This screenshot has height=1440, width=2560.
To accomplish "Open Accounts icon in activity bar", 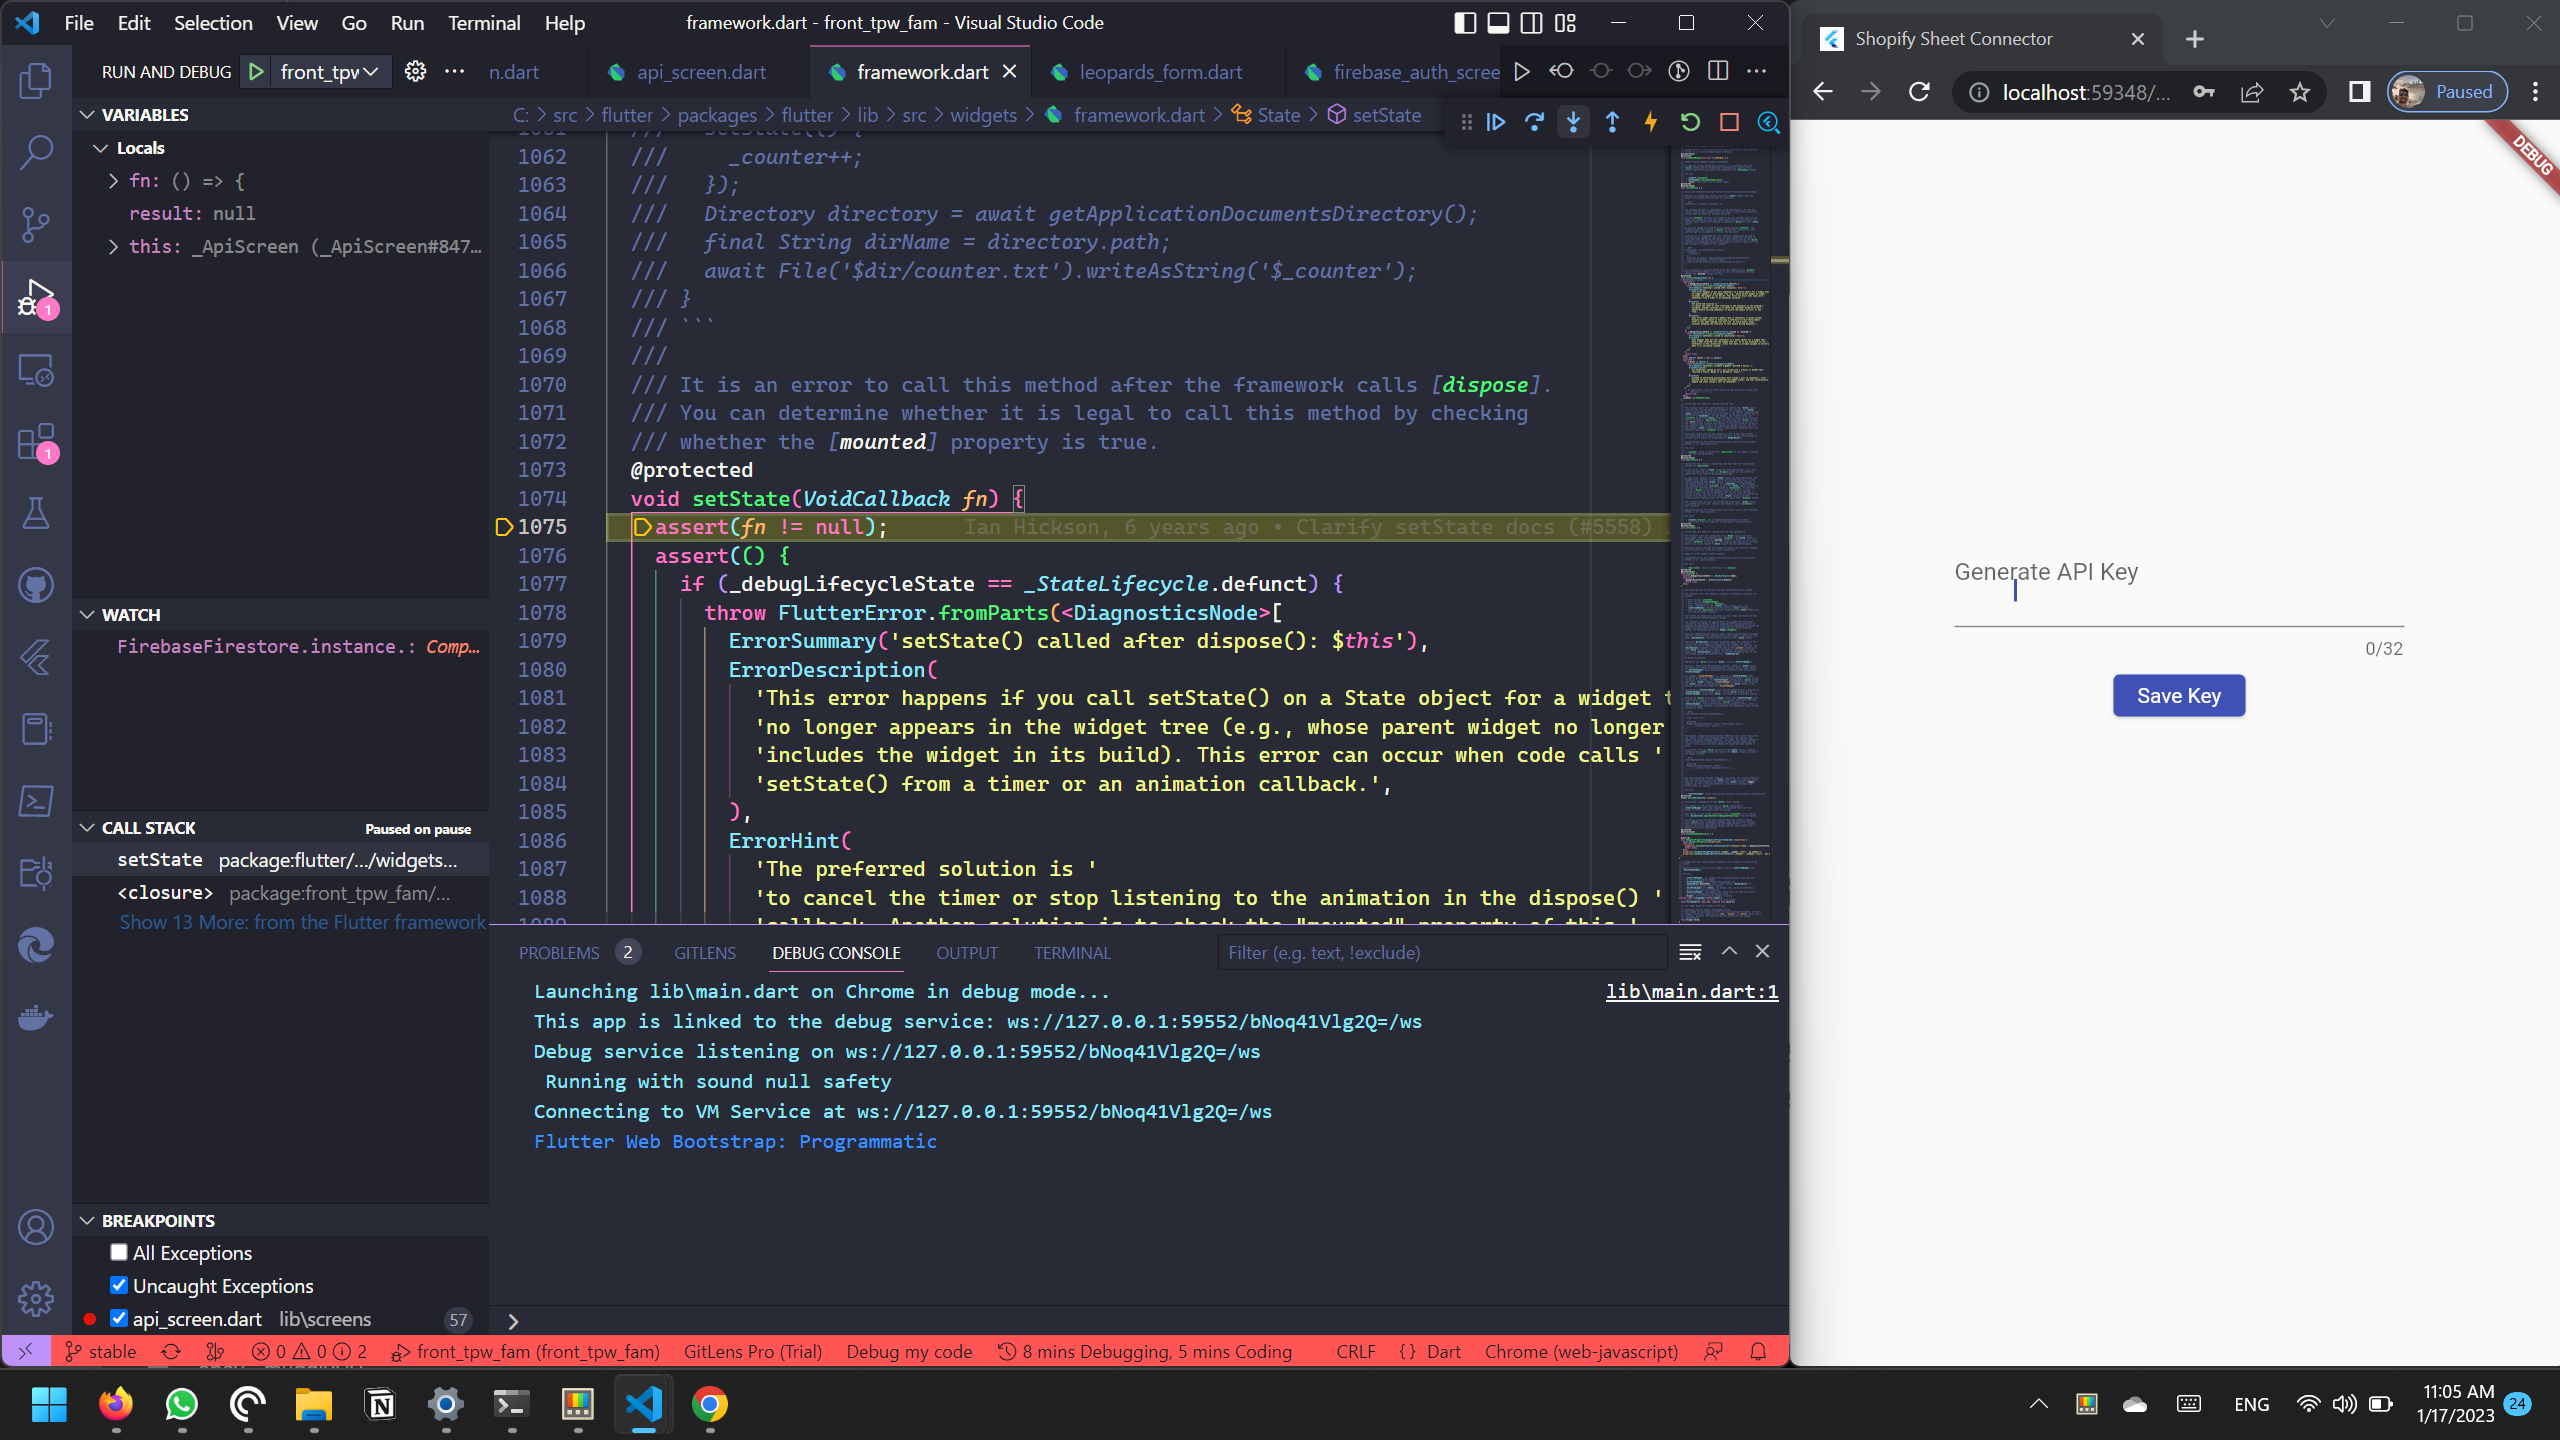I will coord(36,1227).
